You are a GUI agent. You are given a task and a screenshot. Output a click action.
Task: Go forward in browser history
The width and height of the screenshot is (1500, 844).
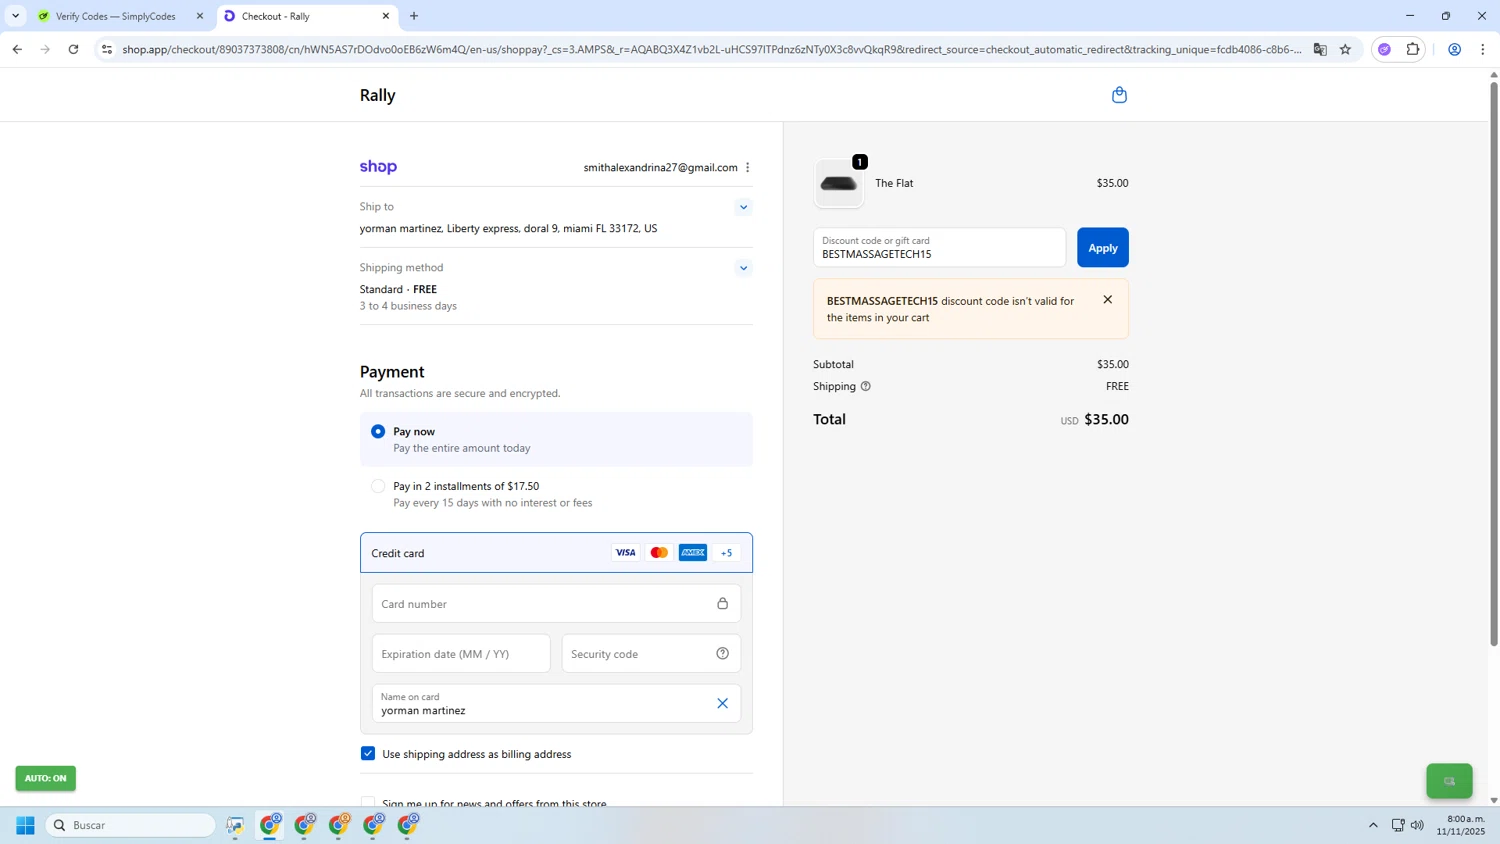tap(45, 49)
